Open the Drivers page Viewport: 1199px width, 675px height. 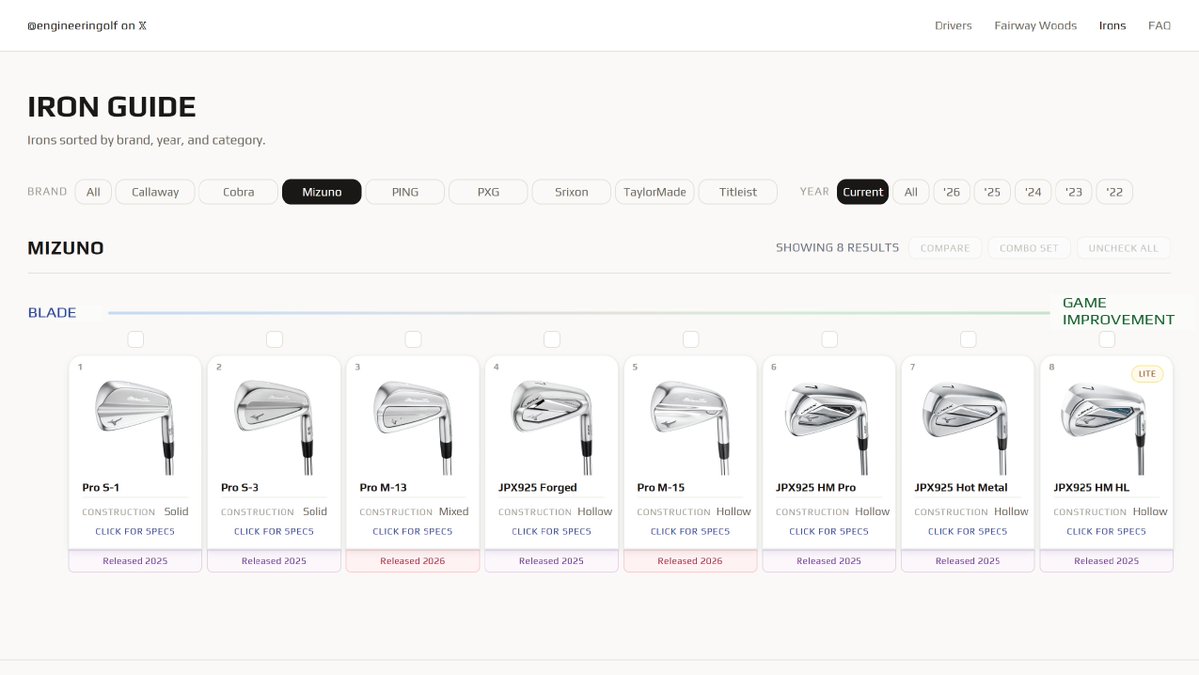953,25
